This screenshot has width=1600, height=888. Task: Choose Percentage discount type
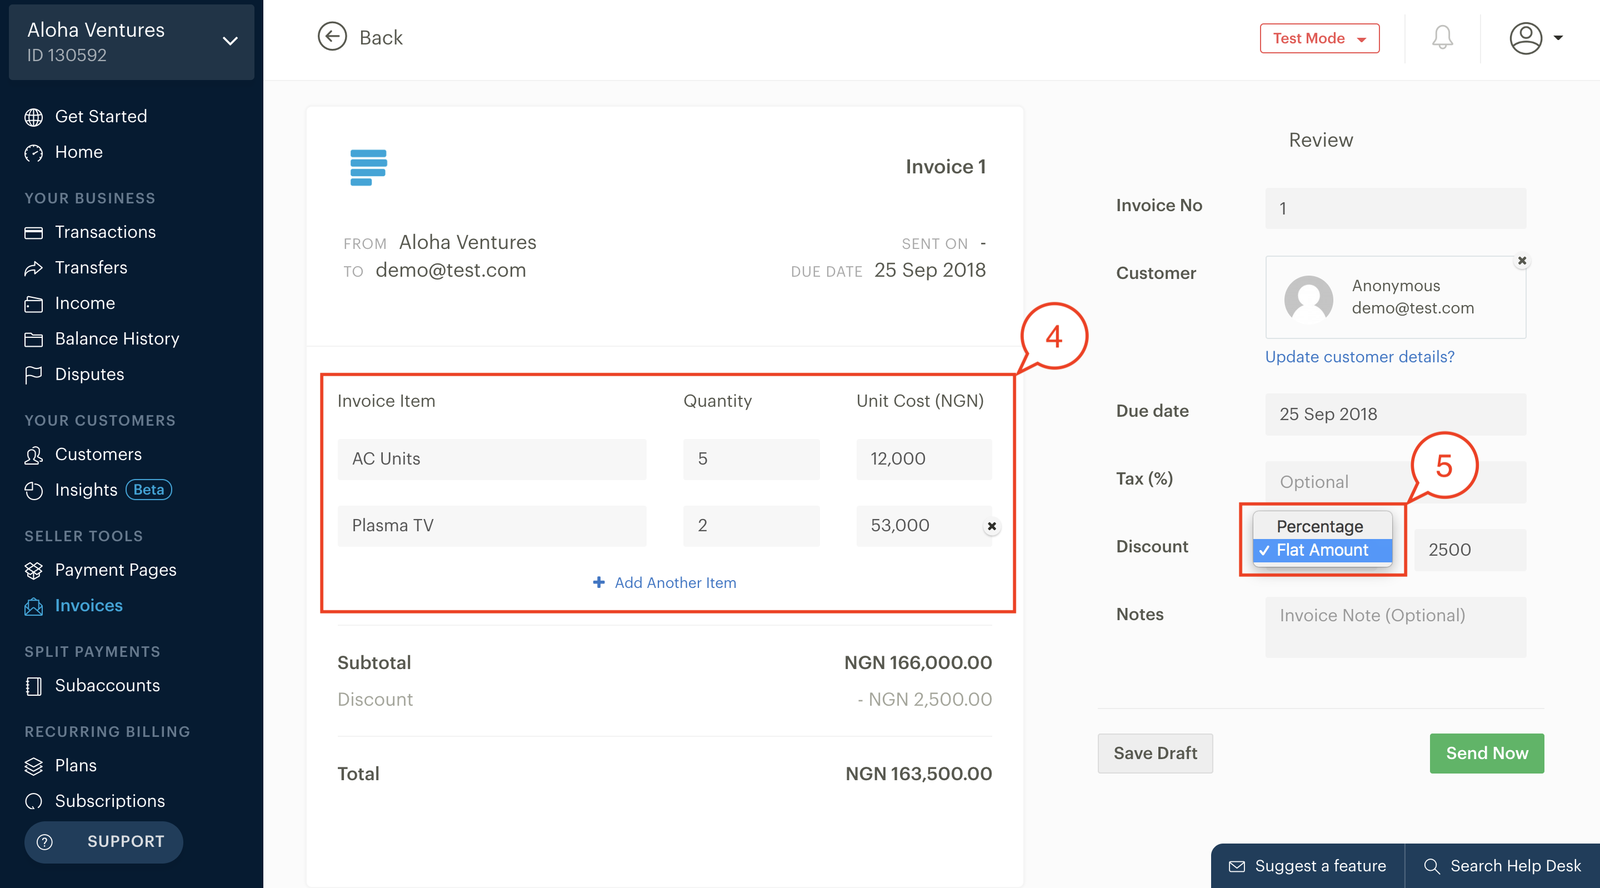1322,526
